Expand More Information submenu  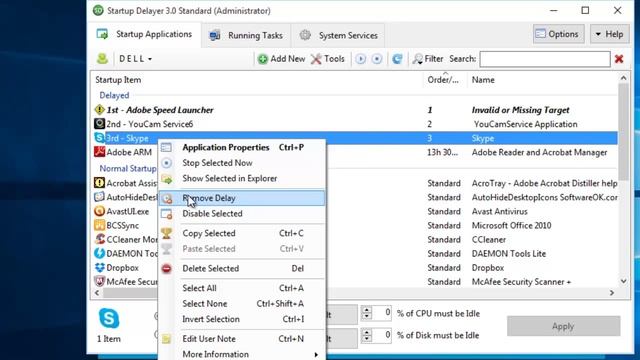(242, 354)
